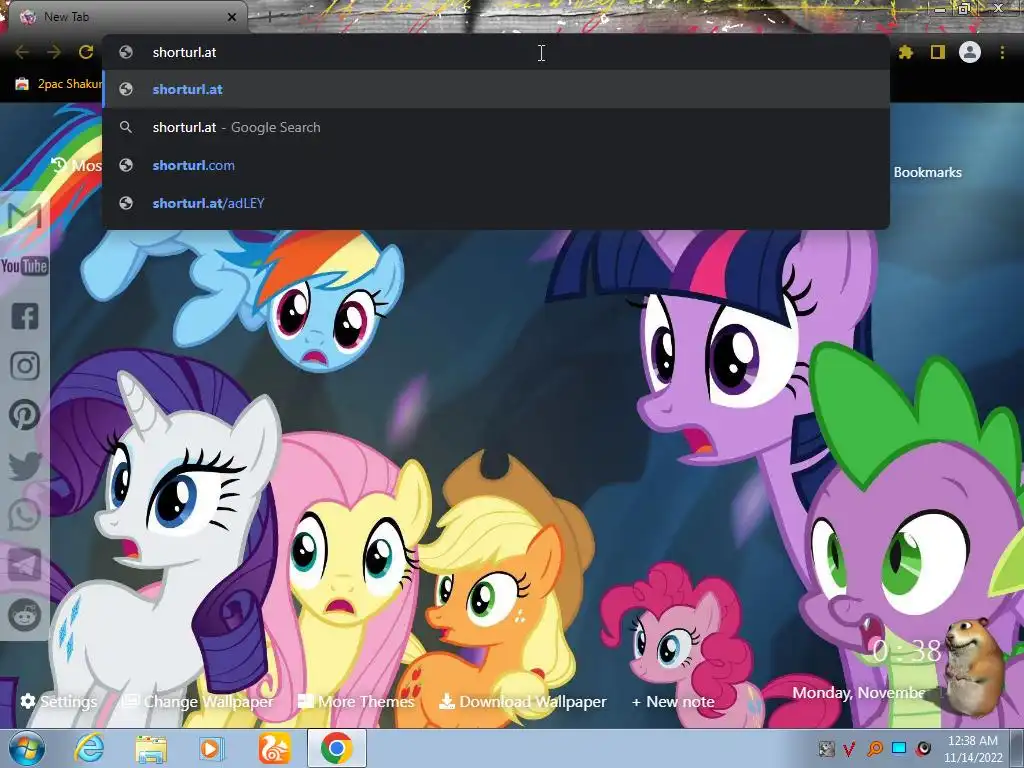The image size is (1024, 768).
Task: Go back with the back arrow
Action: pyautogui.click(x=22, y=52)
